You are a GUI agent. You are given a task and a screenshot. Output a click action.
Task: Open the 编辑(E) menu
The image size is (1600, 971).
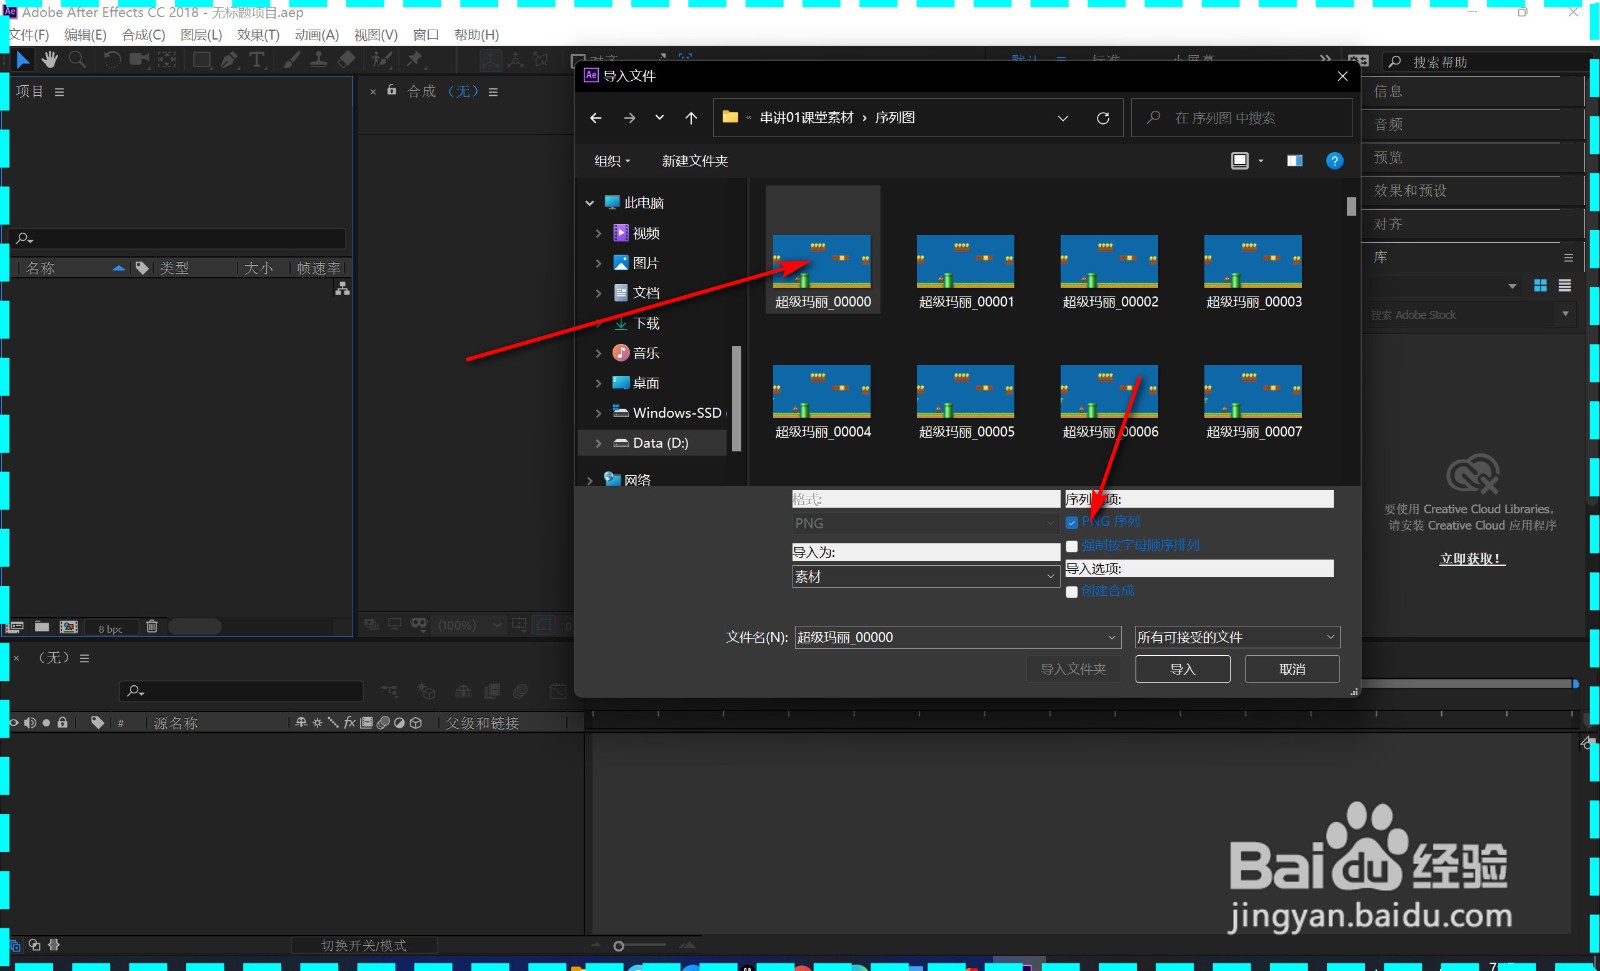pyautogui.click(x=85, y=35)
